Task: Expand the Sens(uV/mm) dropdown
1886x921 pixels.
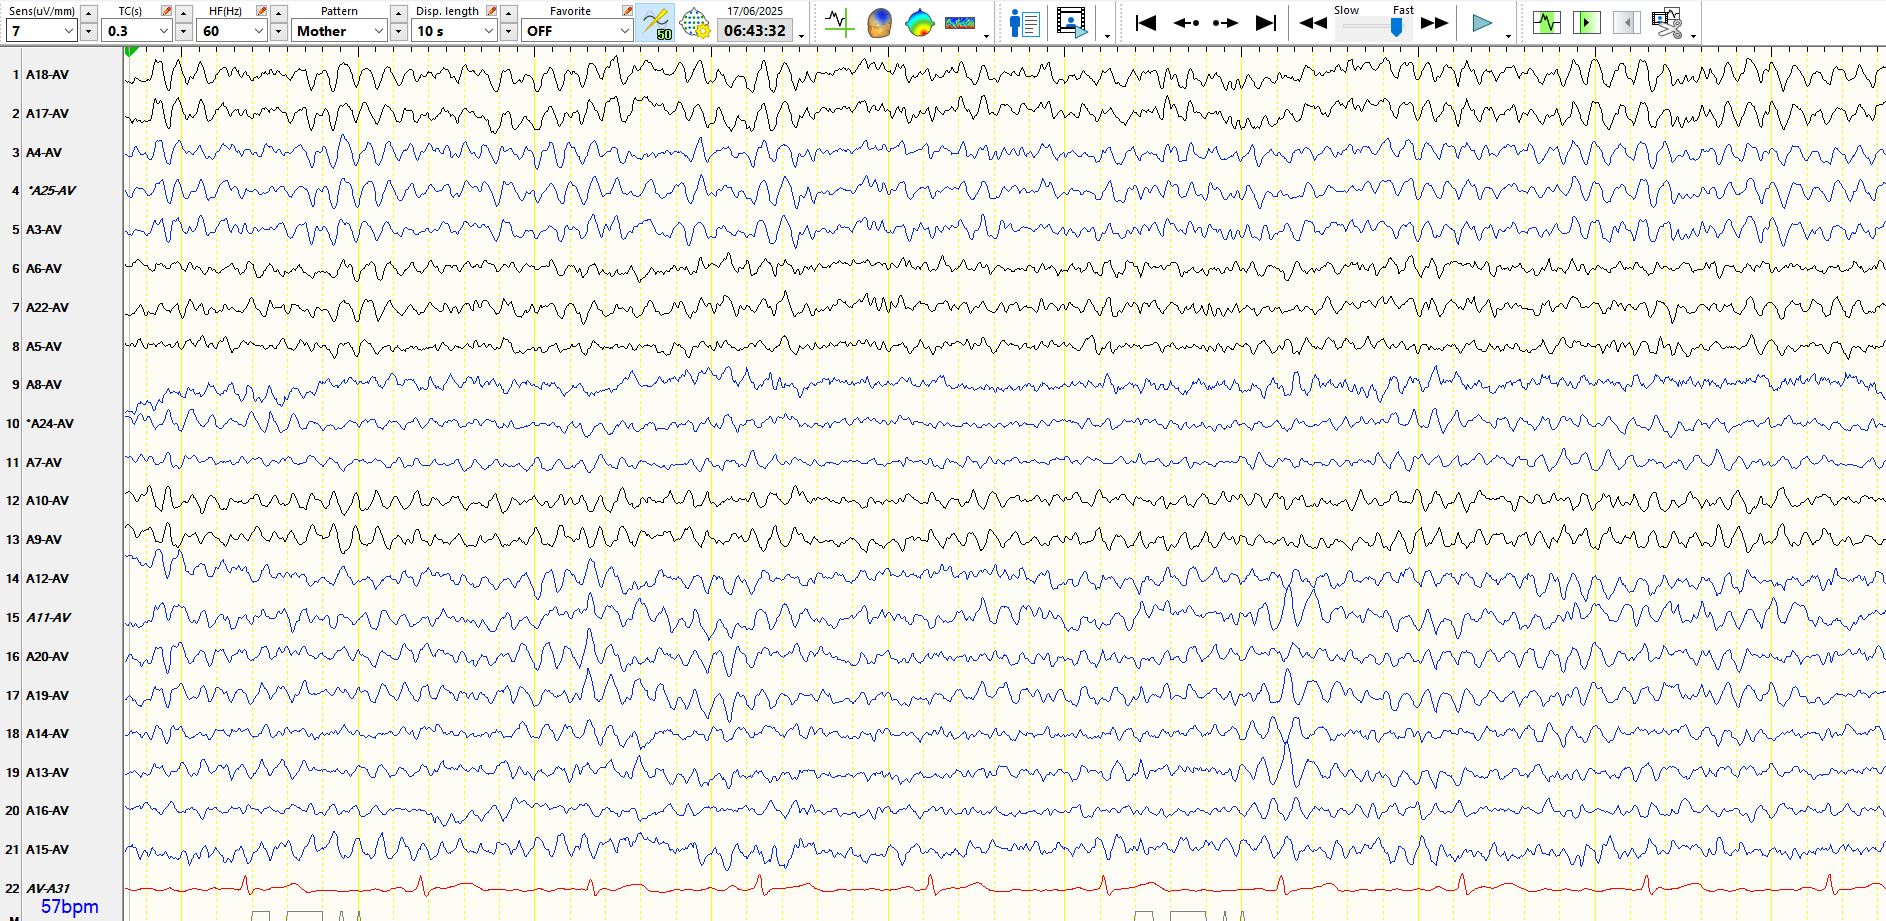Action: (x=68, y=31)
